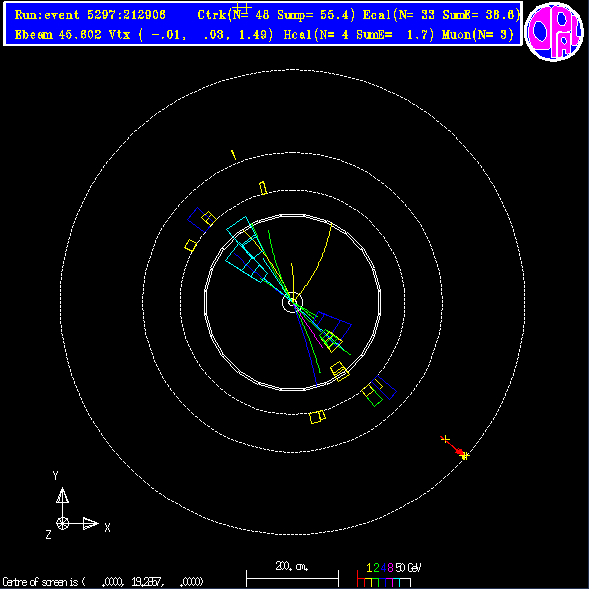Viewport: 589px width, 589px height.
Task: Click the Hcal SumE header entry
Action: pyautogui.click(x=359, y=35)
